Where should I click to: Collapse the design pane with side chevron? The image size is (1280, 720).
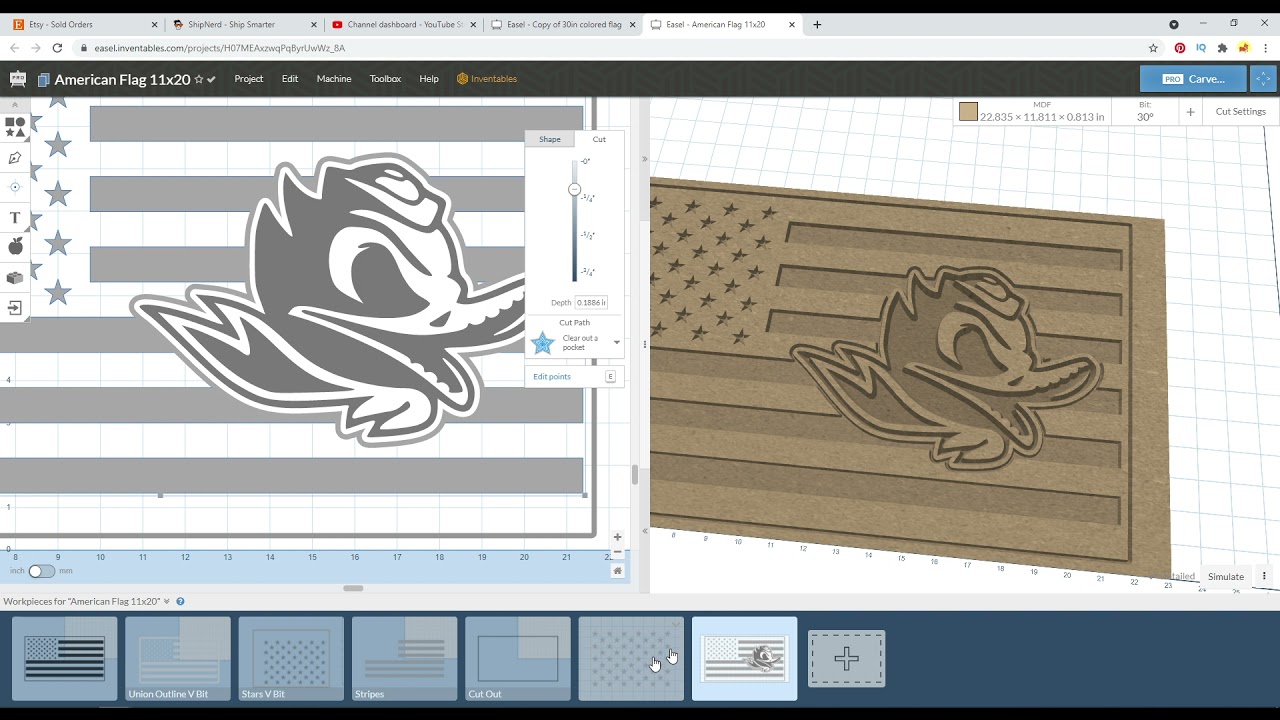[644, 159]
